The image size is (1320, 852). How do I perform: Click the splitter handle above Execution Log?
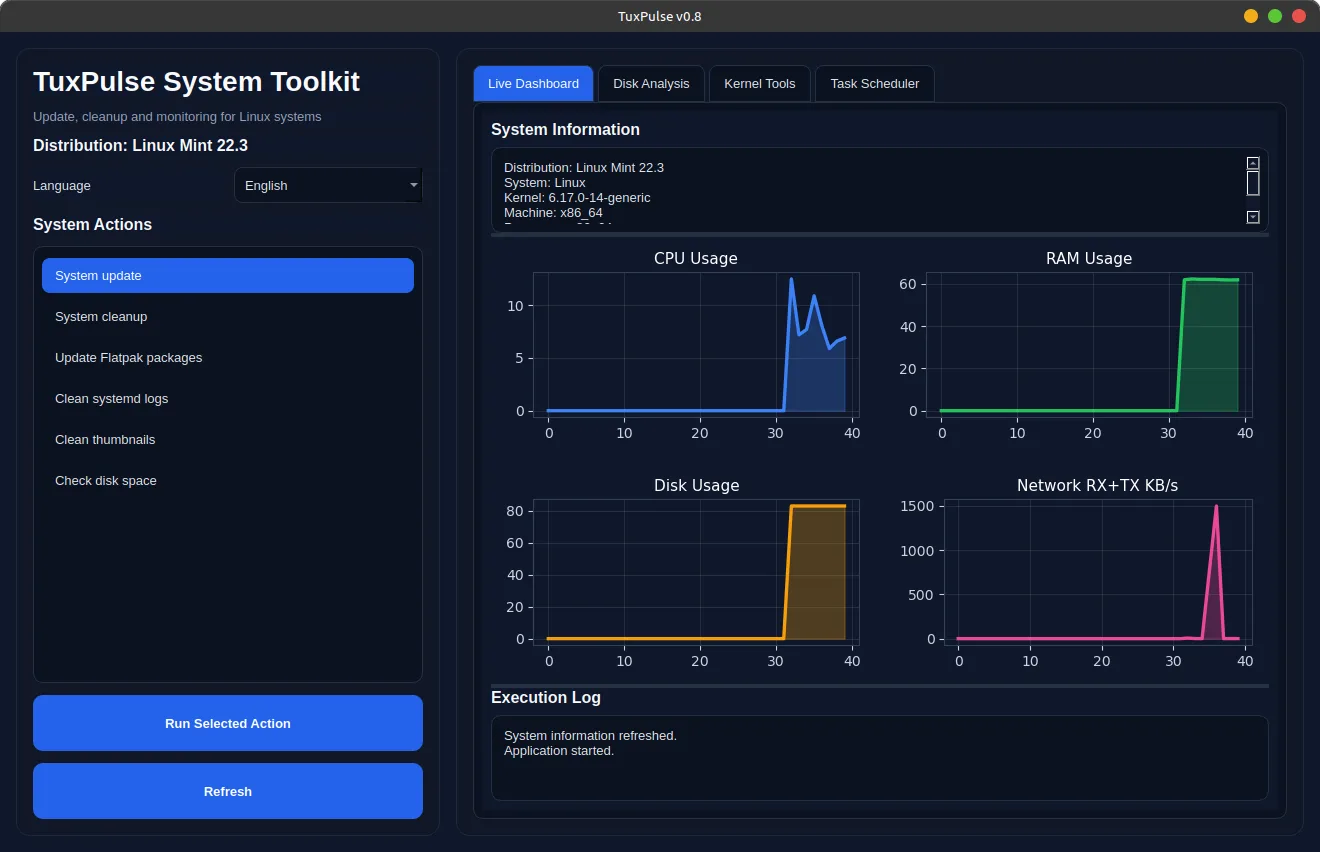pos(880,684)
